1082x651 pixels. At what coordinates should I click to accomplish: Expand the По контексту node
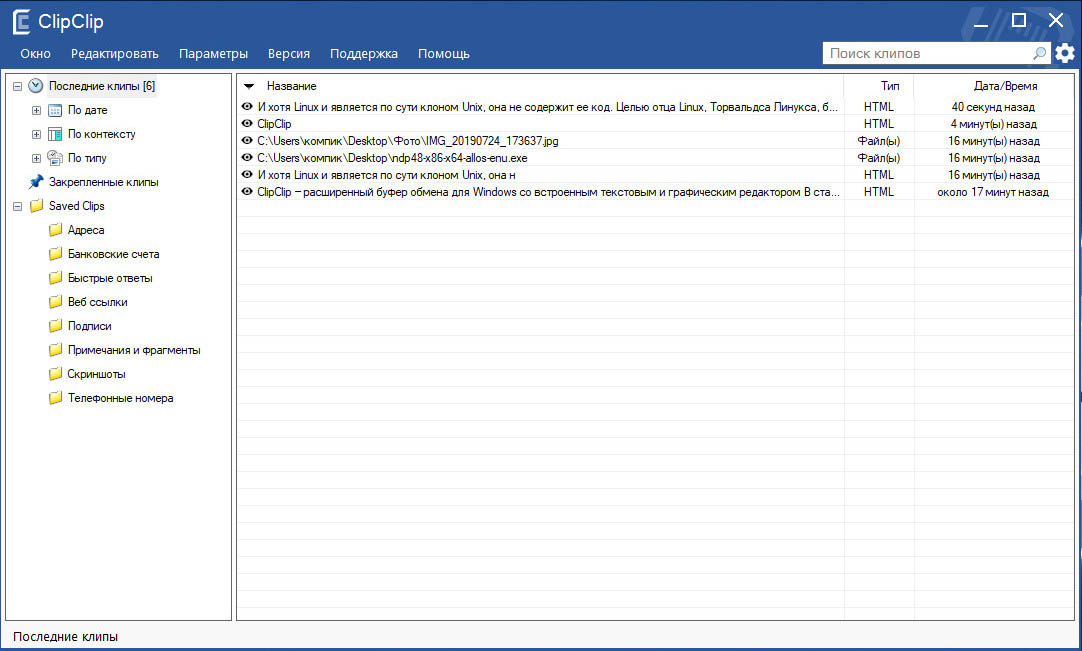pyautogui.click(x=37, y=135)
